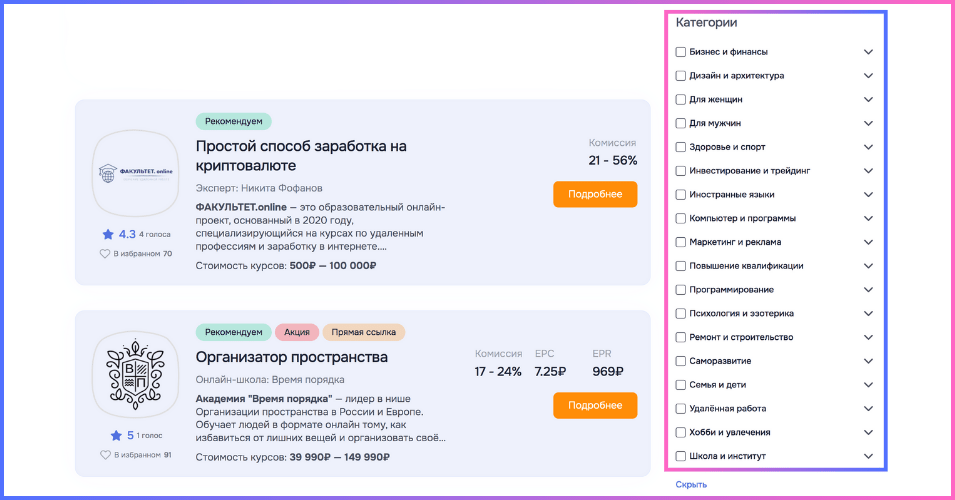
Task: Tick the Для женщин checkbox
Action: (681, 100)
